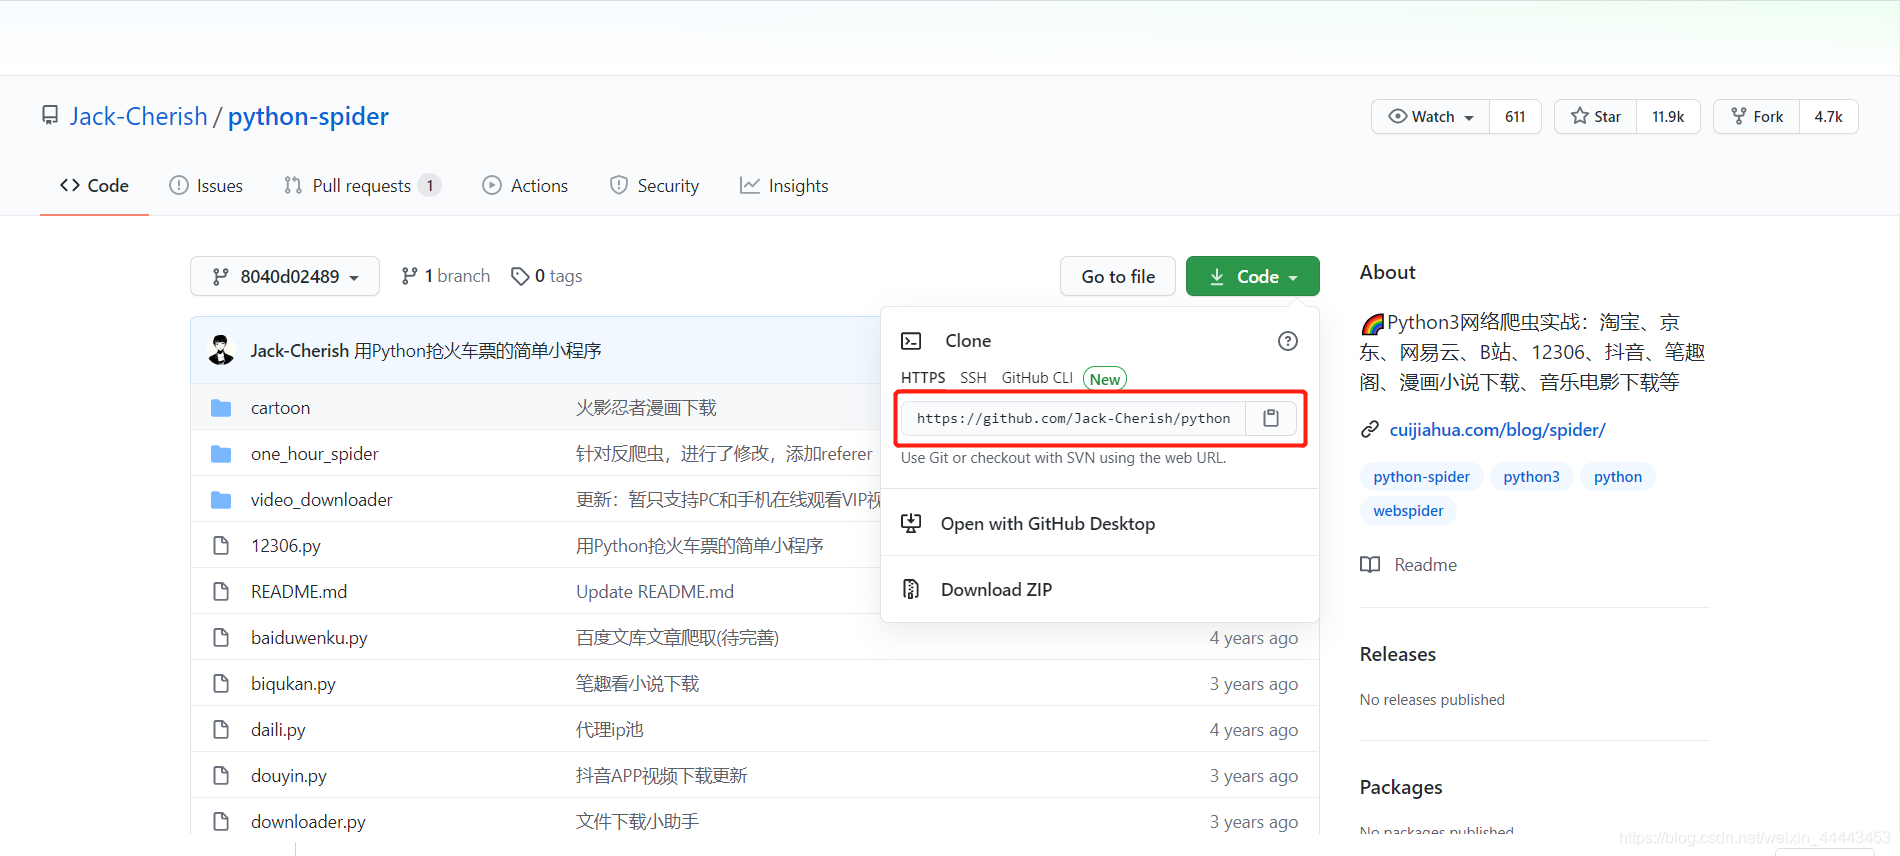
Task: Click the clone URL text field
Action: pyautogui.click(x=1073, y=418)
